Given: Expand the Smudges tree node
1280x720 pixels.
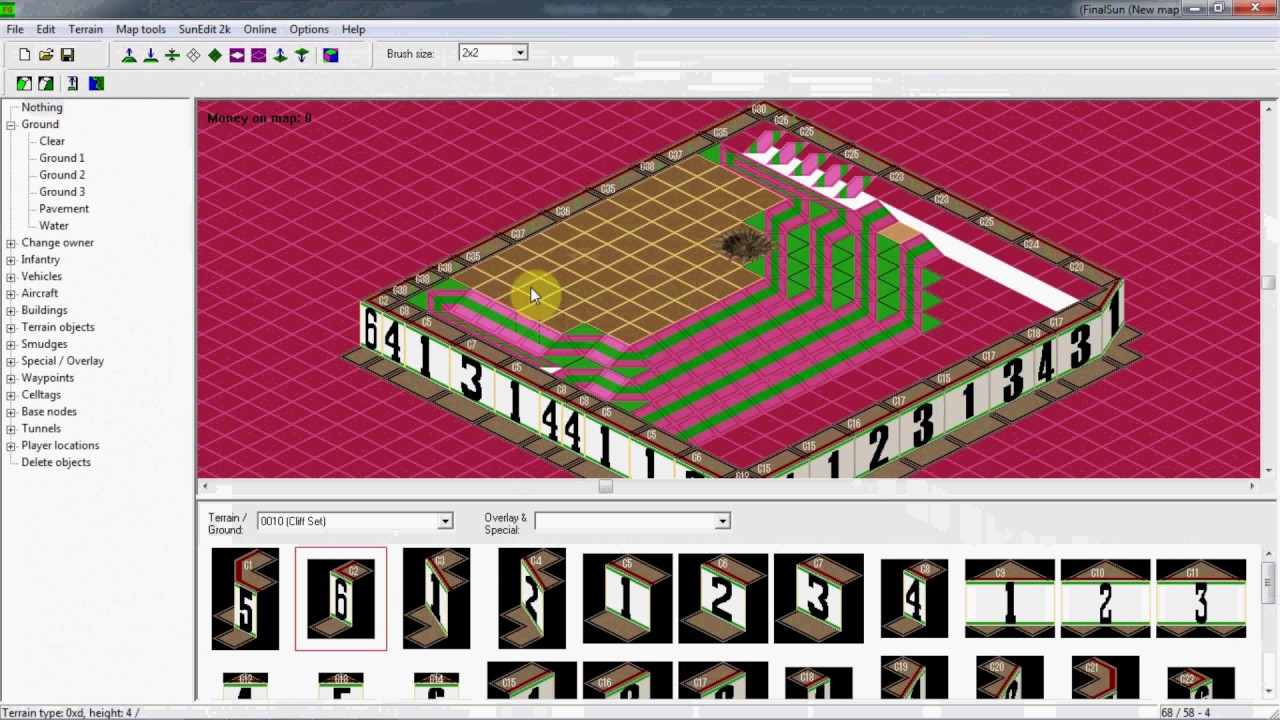Looking at the screenshot, I should (11, 345).
